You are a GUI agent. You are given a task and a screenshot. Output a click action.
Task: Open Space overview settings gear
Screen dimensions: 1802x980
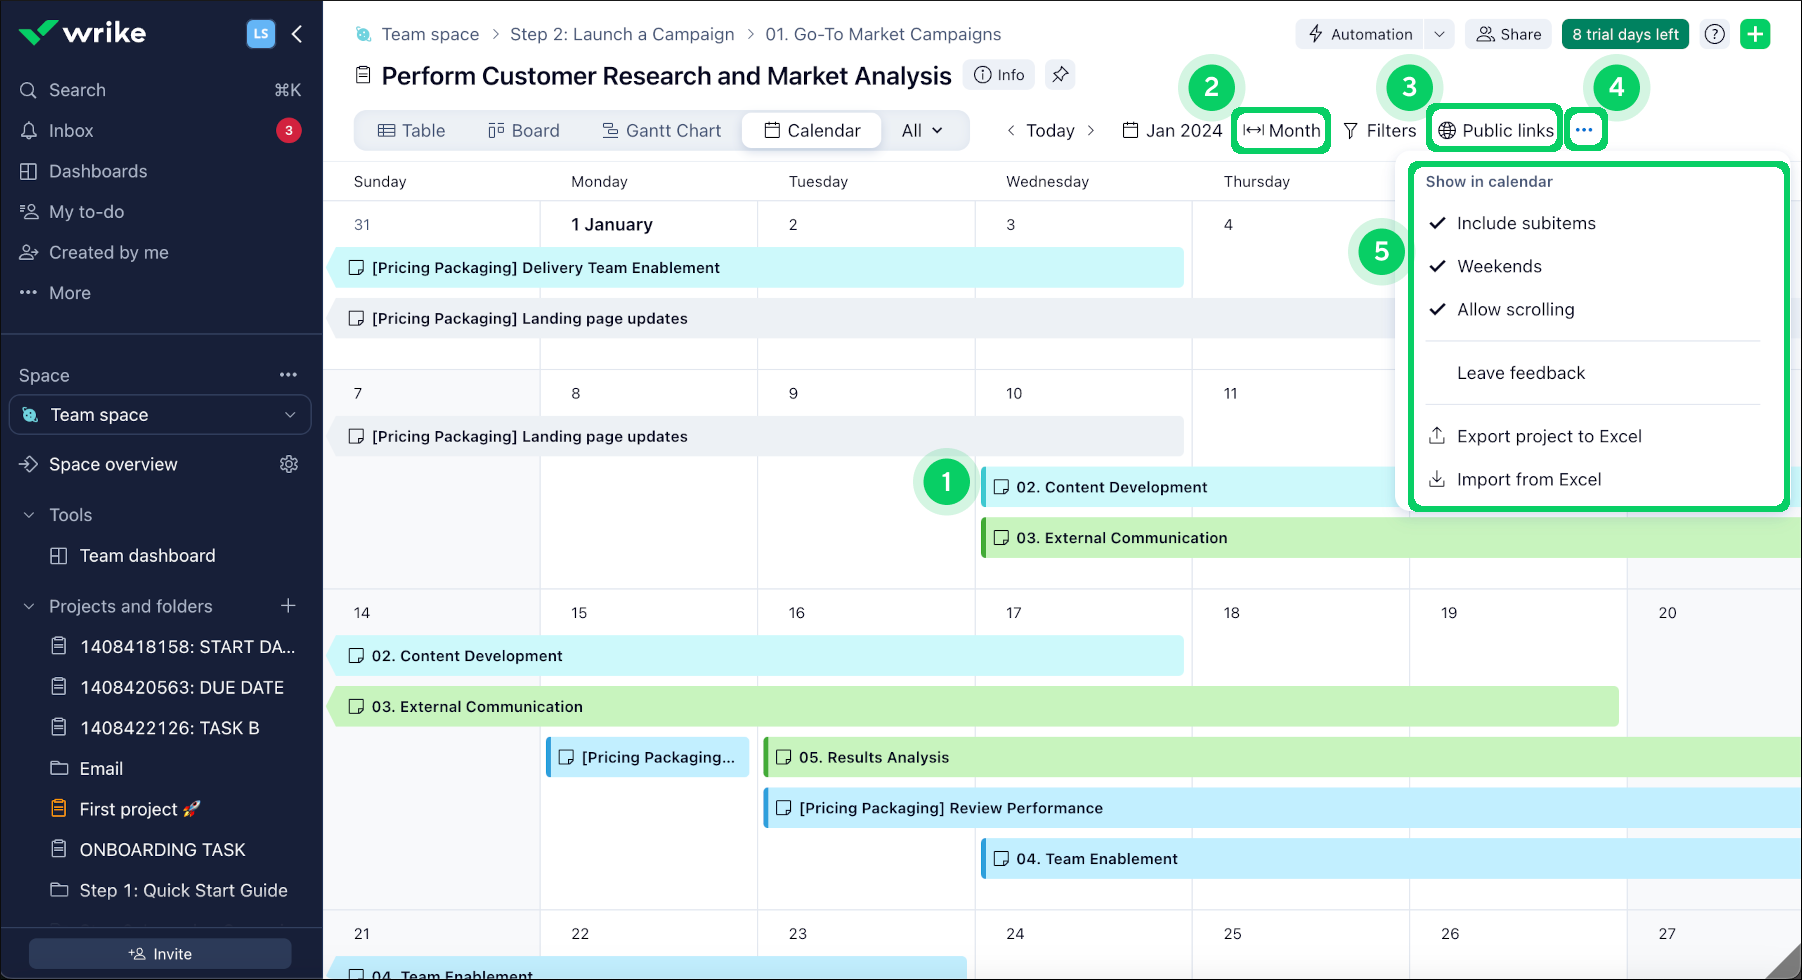click(x=289, y=464)
